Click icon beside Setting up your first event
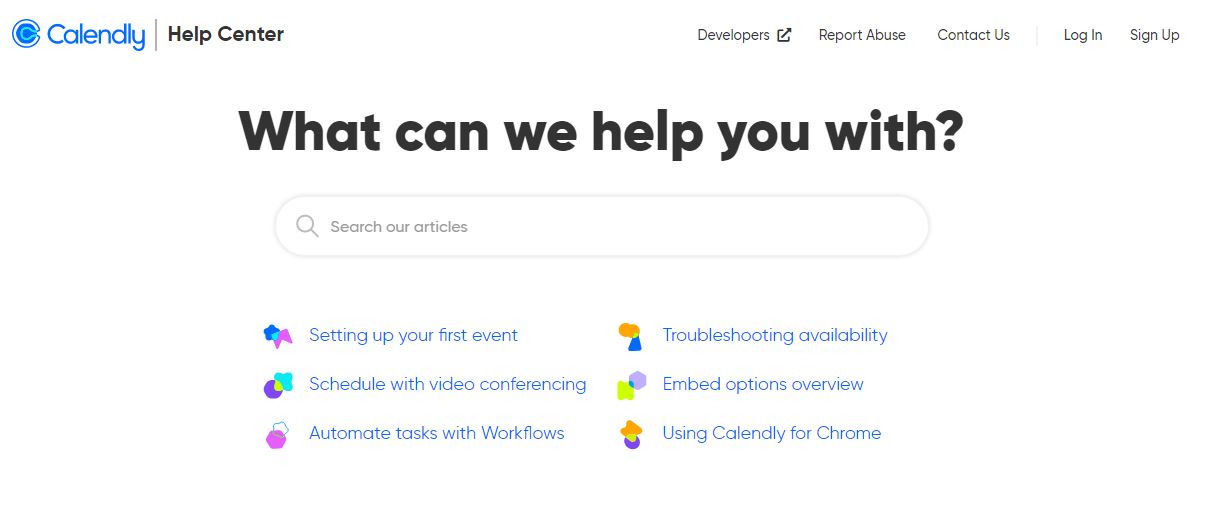The image size is (1205, 531). coord(278,336)
